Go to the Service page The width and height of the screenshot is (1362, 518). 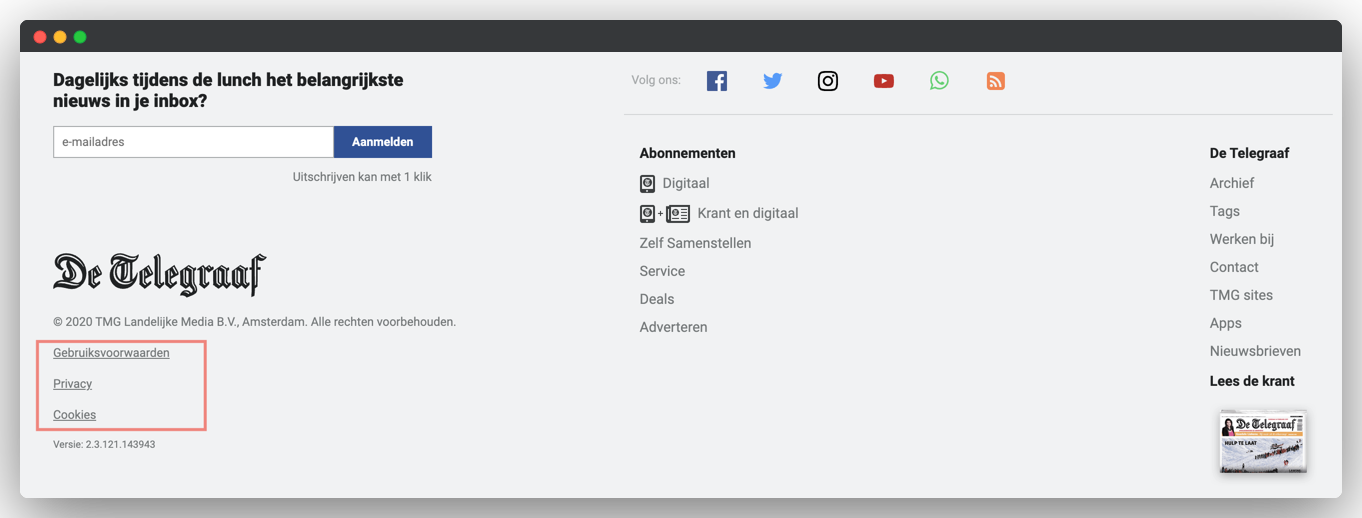click(x=662, y=271)
